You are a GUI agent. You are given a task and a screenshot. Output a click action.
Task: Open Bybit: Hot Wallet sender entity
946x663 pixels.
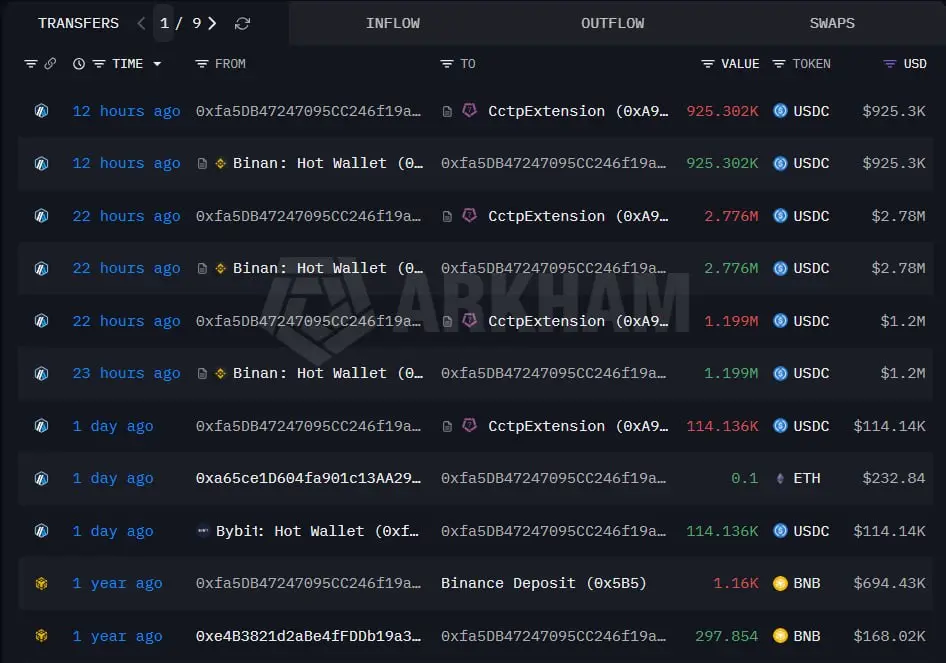(x=317, y=531)
